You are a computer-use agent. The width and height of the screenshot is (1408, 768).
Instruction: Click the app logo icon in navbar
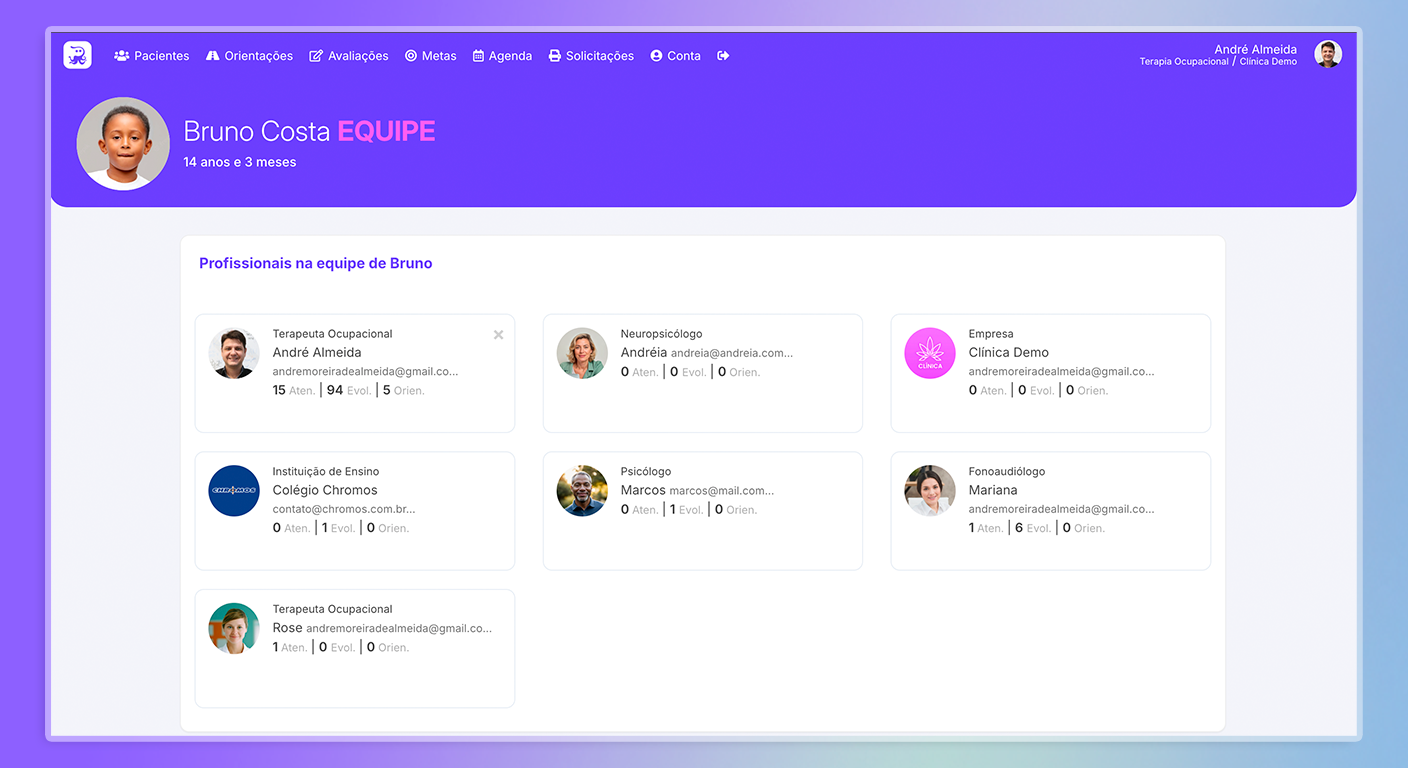77,55
